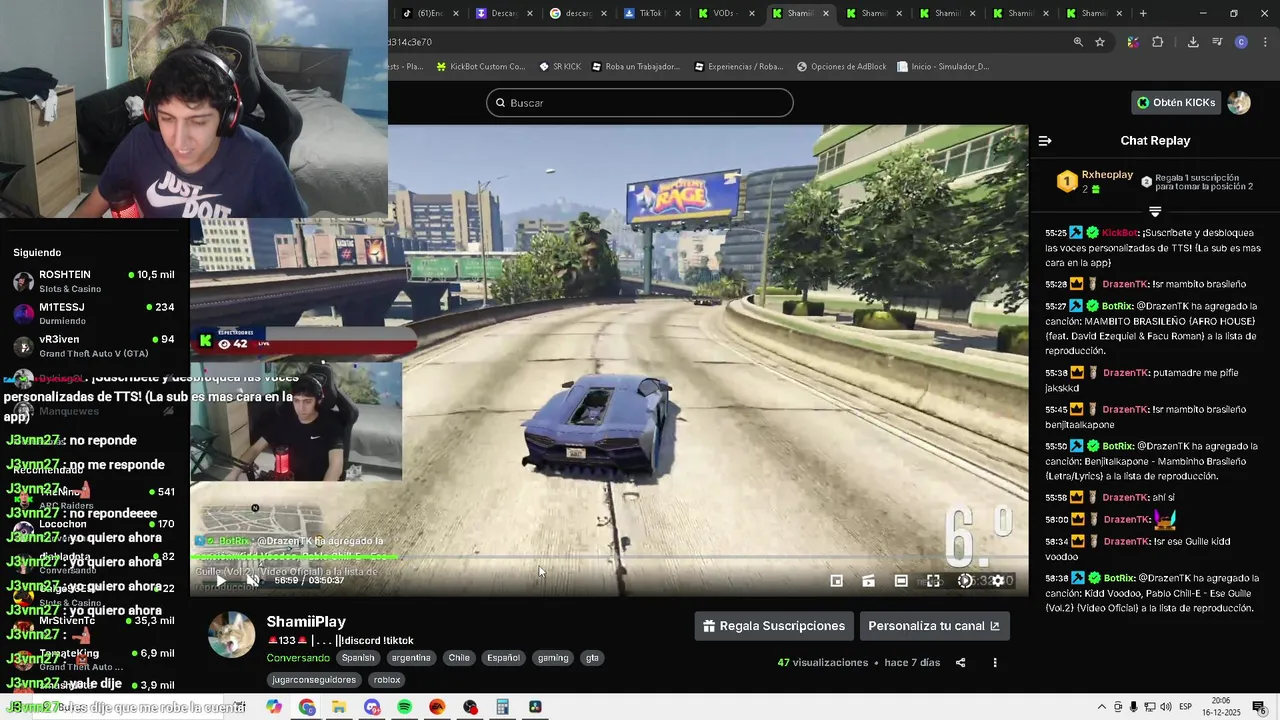Screen dimensions: 1280x720
Task: Open ROSHTEIN channel in sidebar
Action: 94,281
